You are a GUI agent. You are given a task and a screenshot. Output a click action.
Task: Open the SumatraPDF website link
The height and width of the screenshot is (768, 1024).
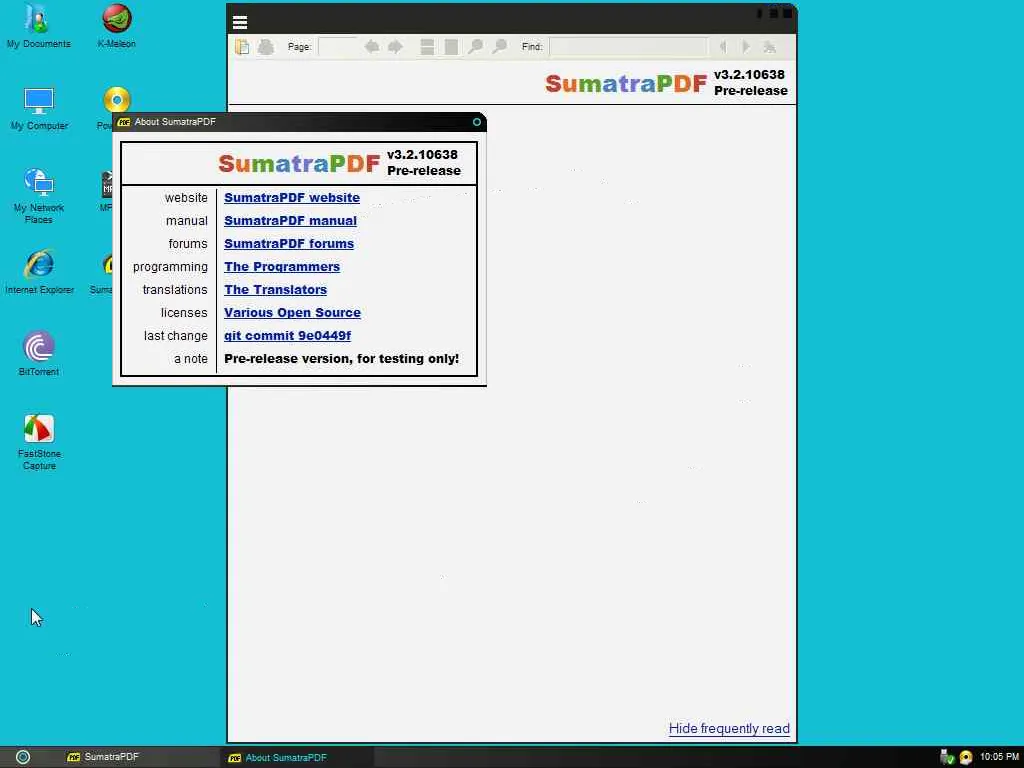click(292, 198)
